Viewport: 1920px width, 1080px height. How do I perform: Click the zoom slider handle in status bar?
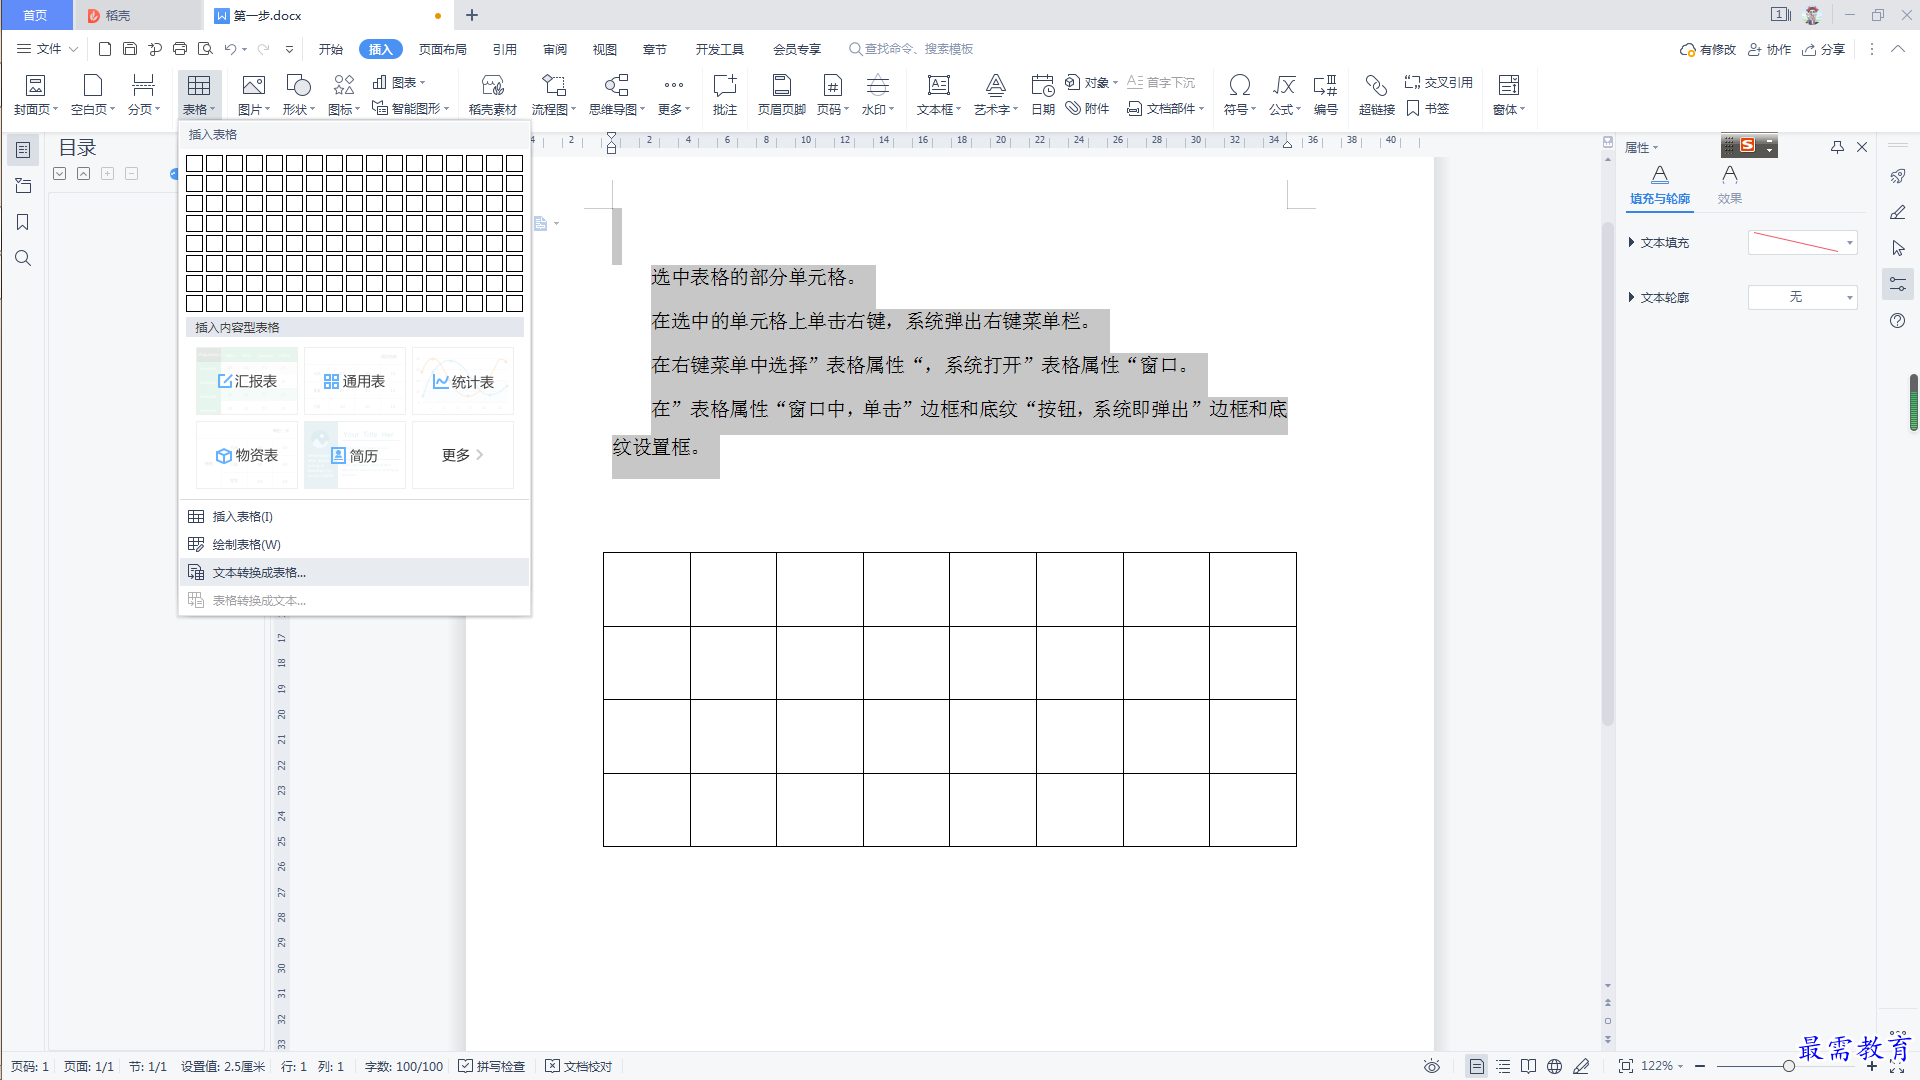(1788, 1066)
